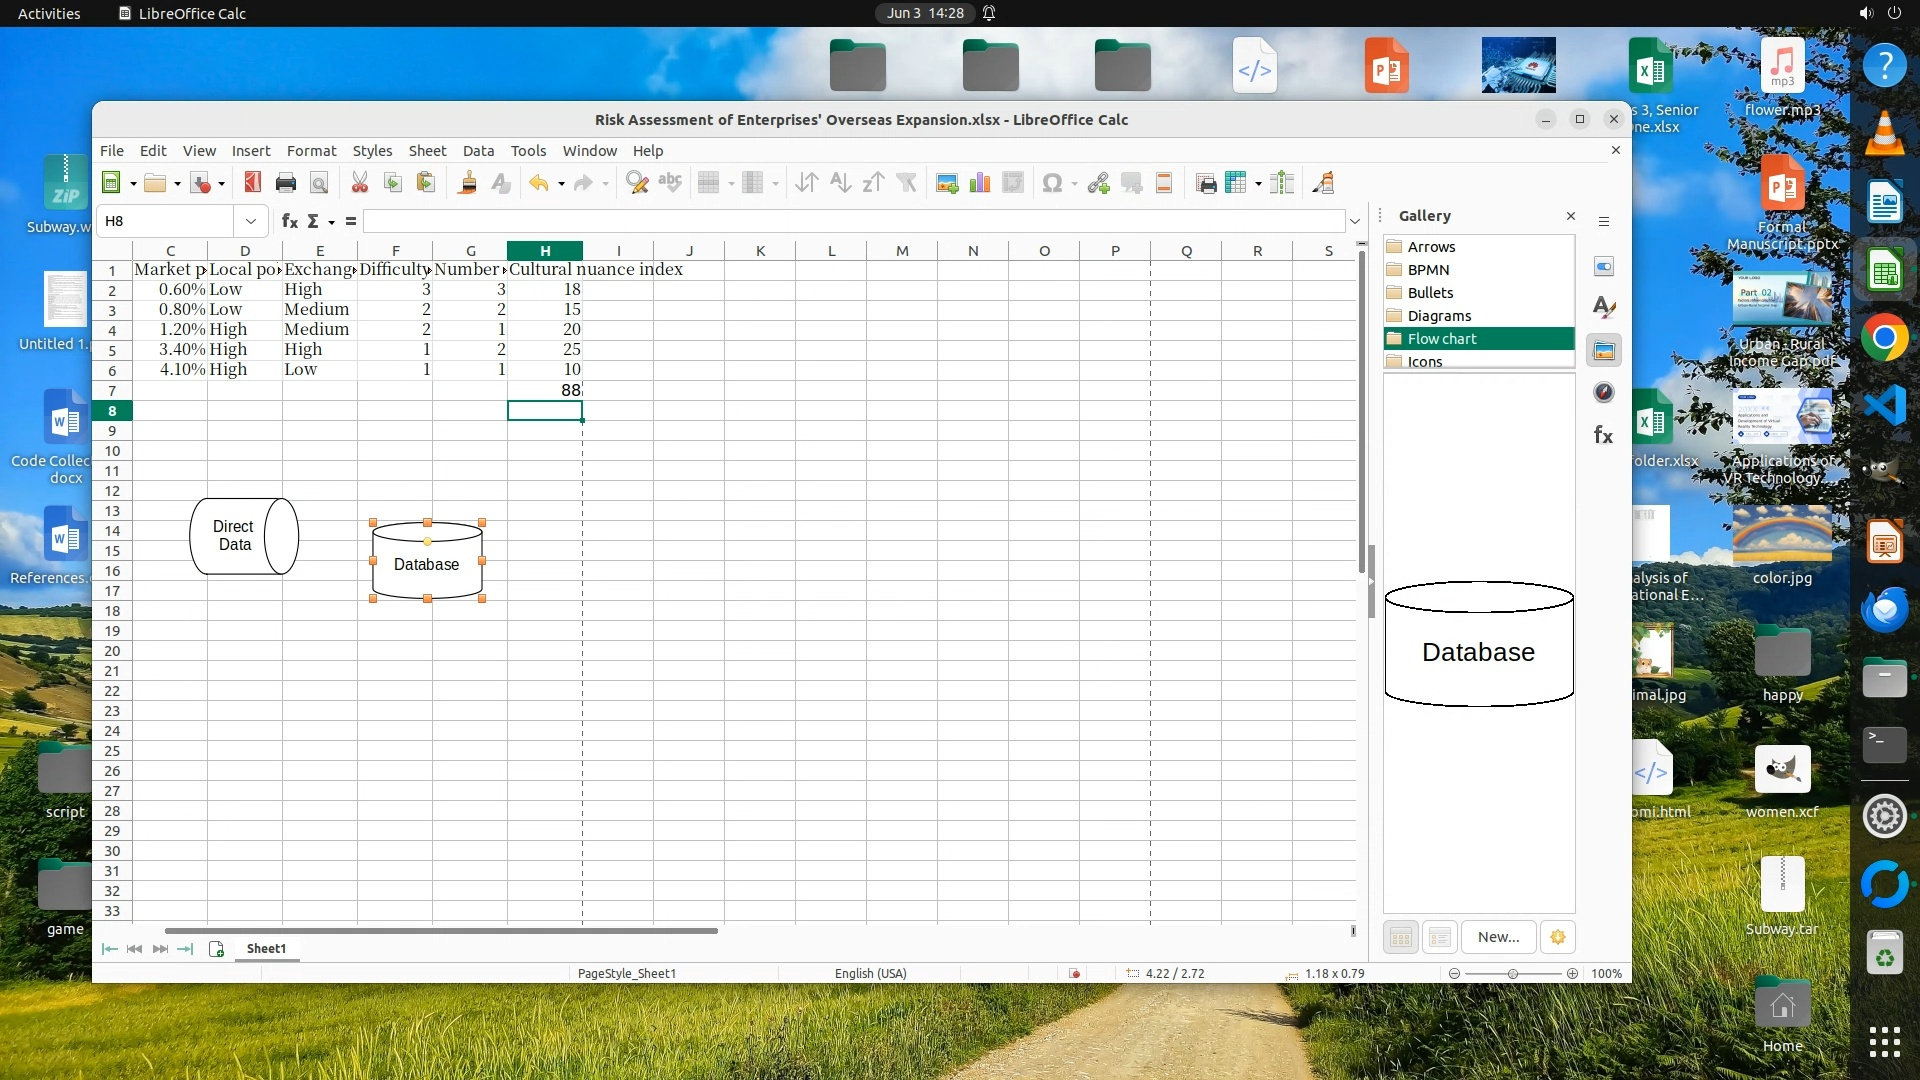Click the Clone Formatting paintbrush icon
The width and height of the screenshot is (1920, 1080).
(x=467, y=183)
